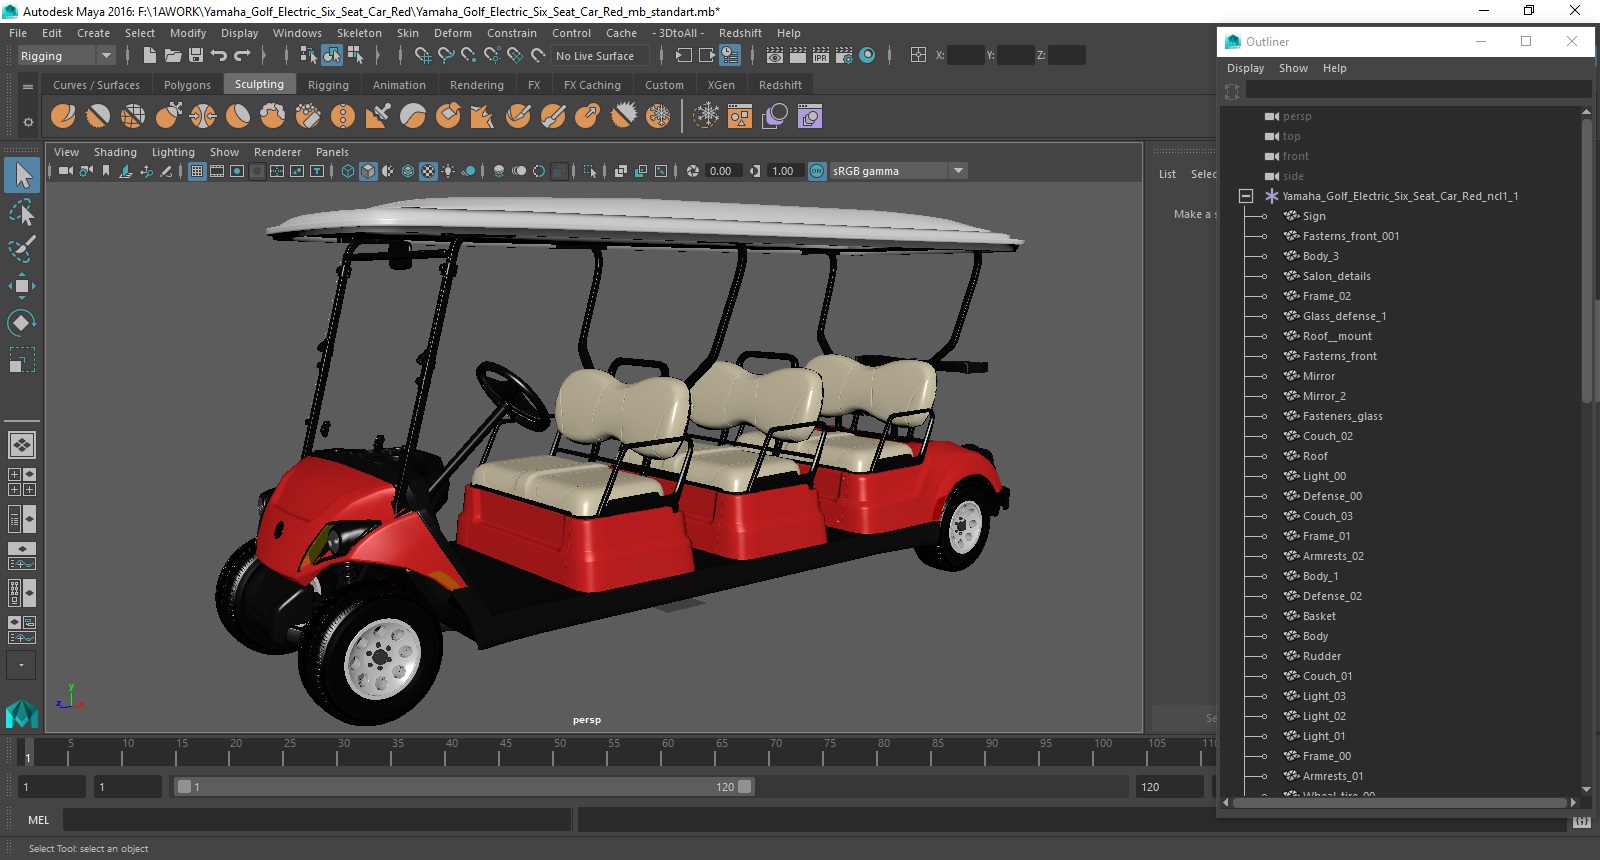Choose the Flatten sculpting brush
The image size is (1600, 860).
[x=238, y=116]
